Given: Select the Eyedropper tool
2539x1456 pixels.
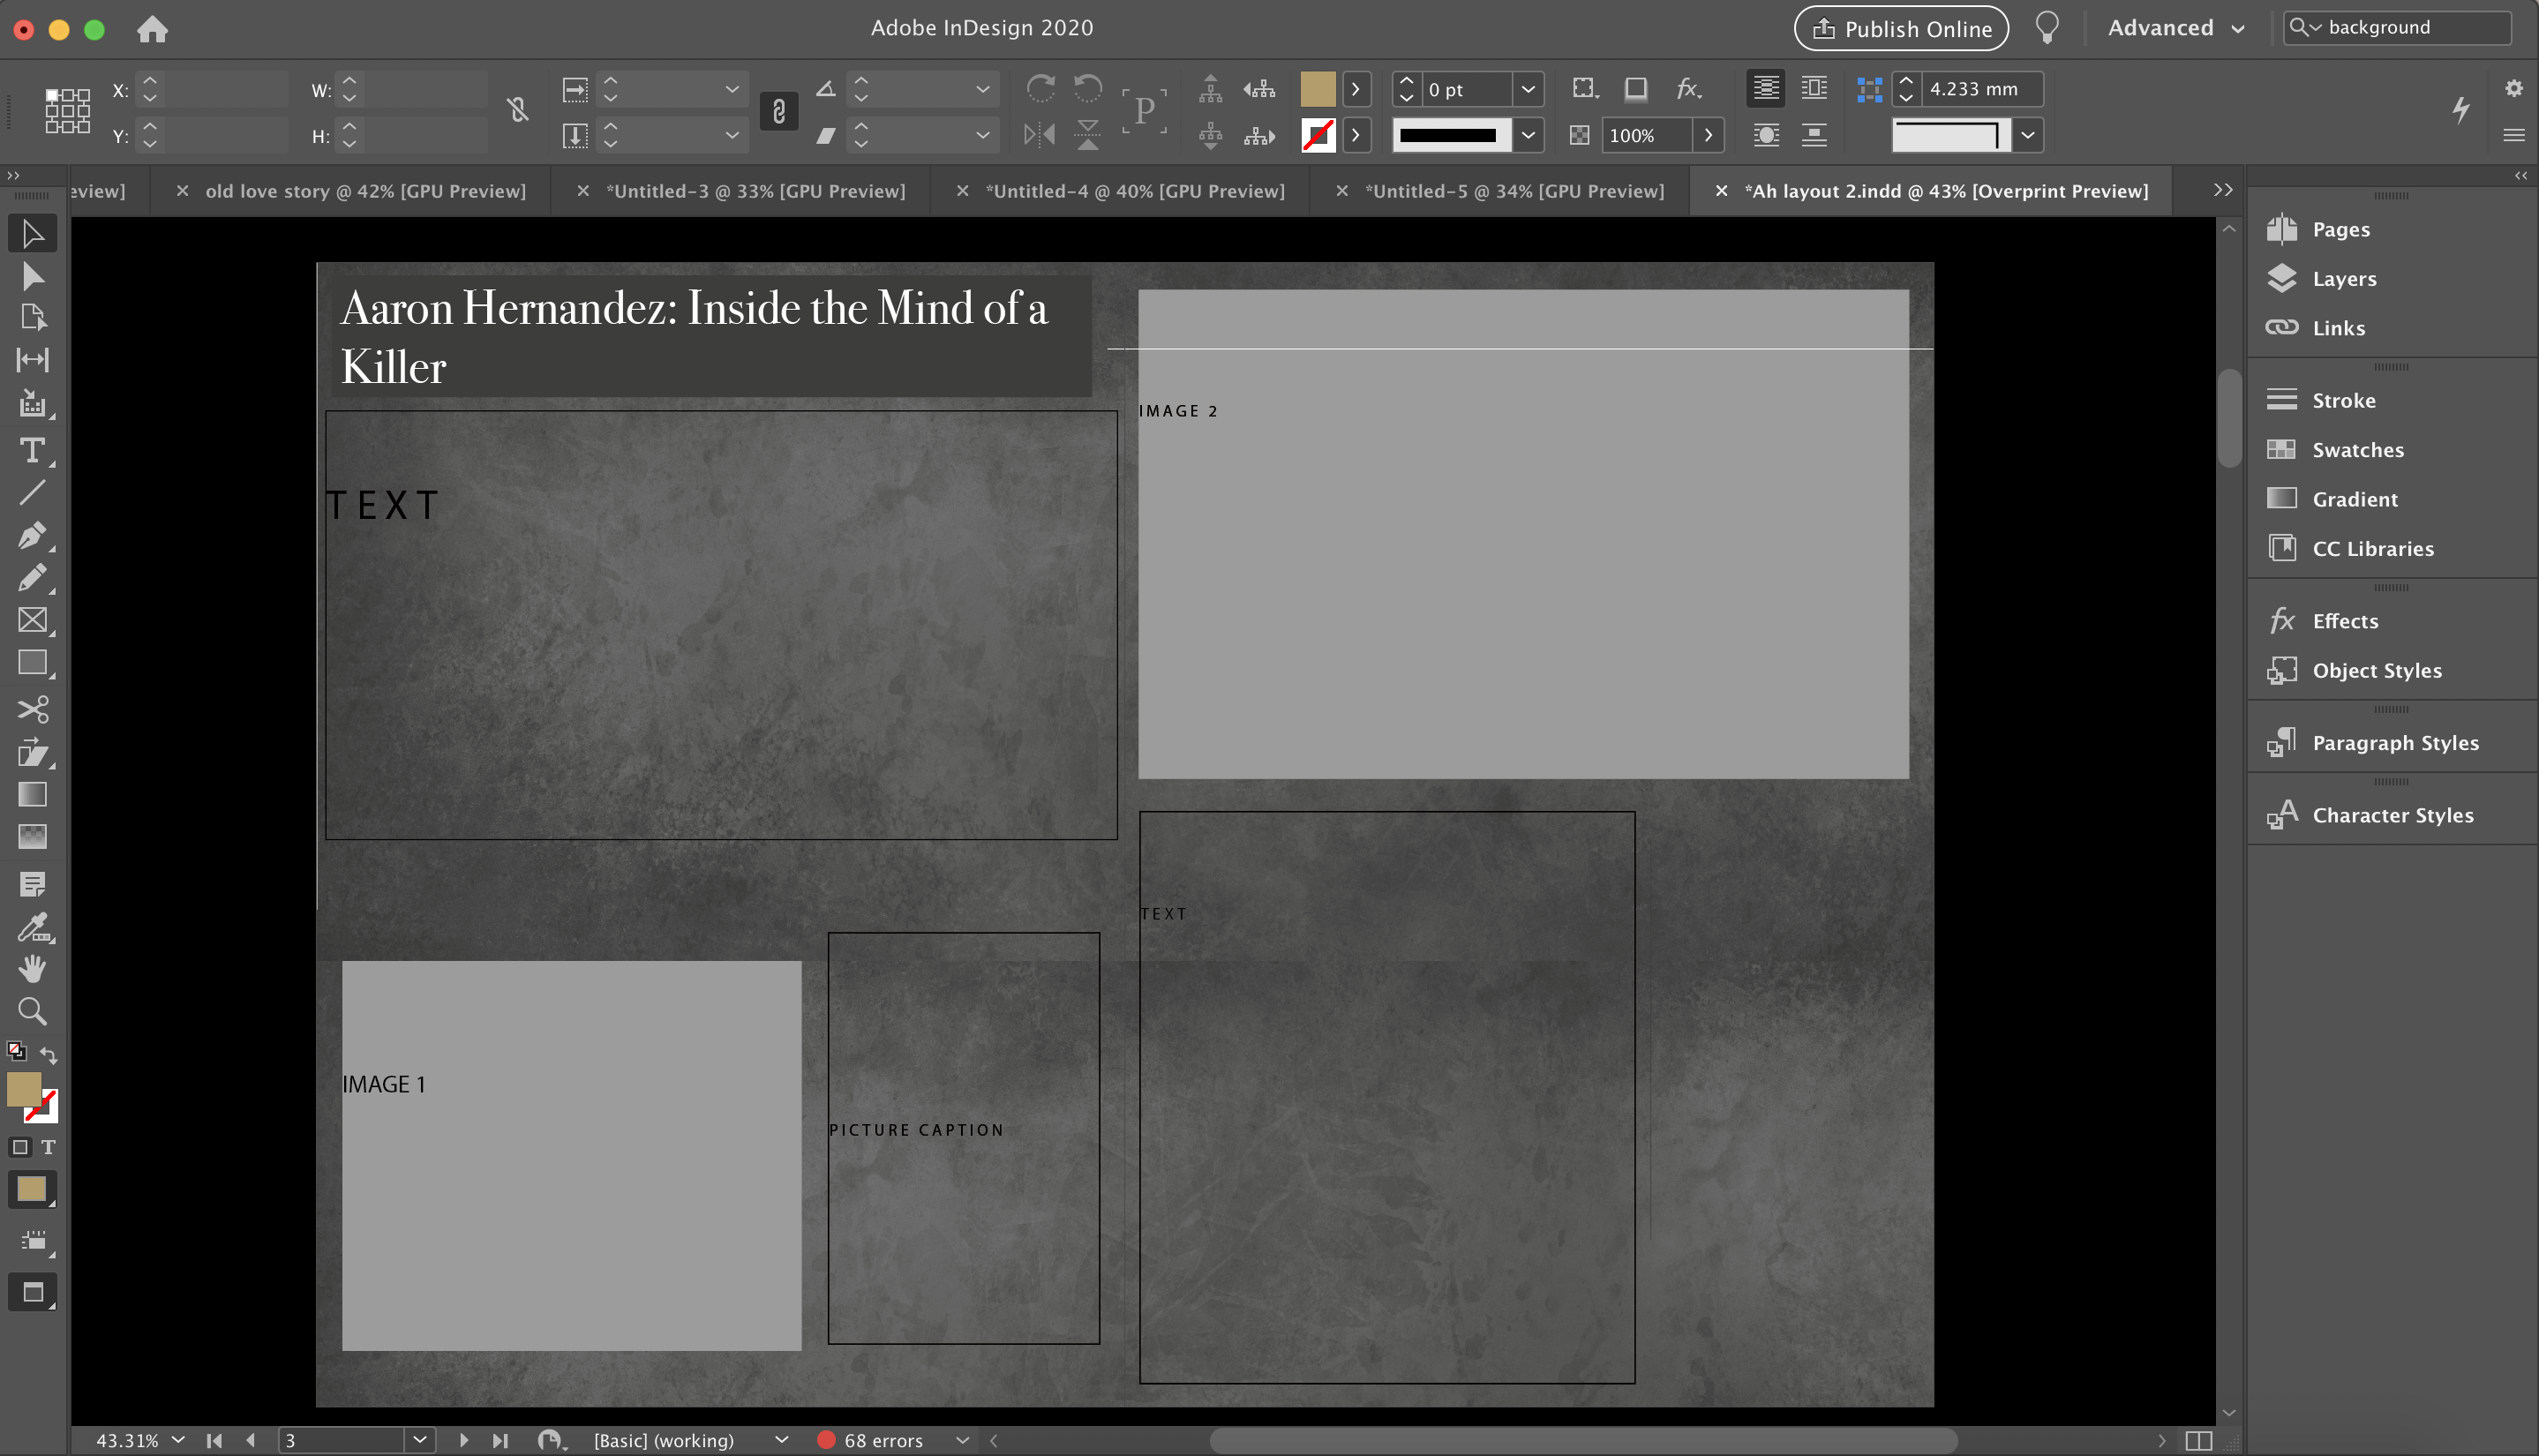Looking at the screenshot, I should (32, 927).
